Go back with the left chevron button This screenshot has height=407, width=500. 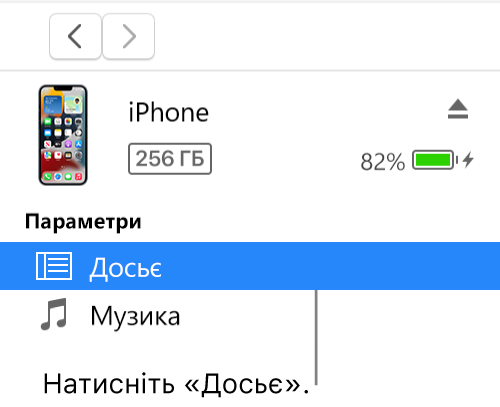tap(75, 36)
